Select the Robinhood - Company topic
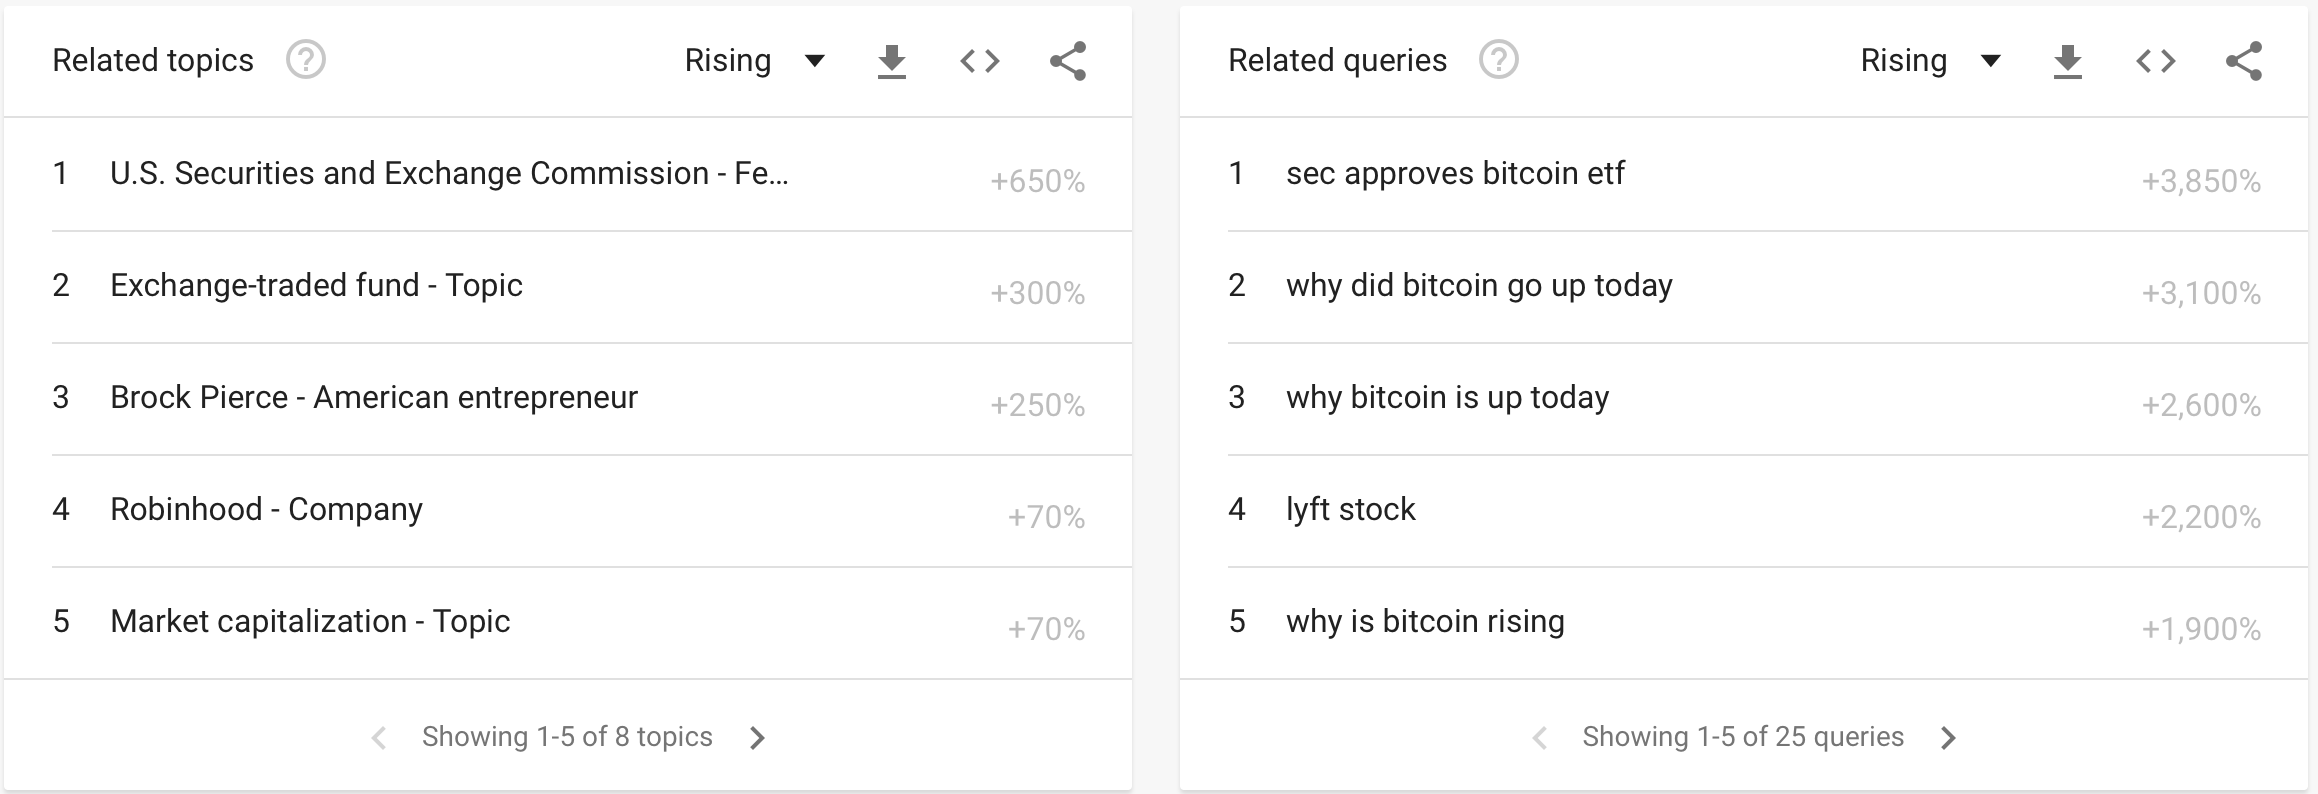Viewport: 2318px width, 794px height. click(x=266, y=510)
